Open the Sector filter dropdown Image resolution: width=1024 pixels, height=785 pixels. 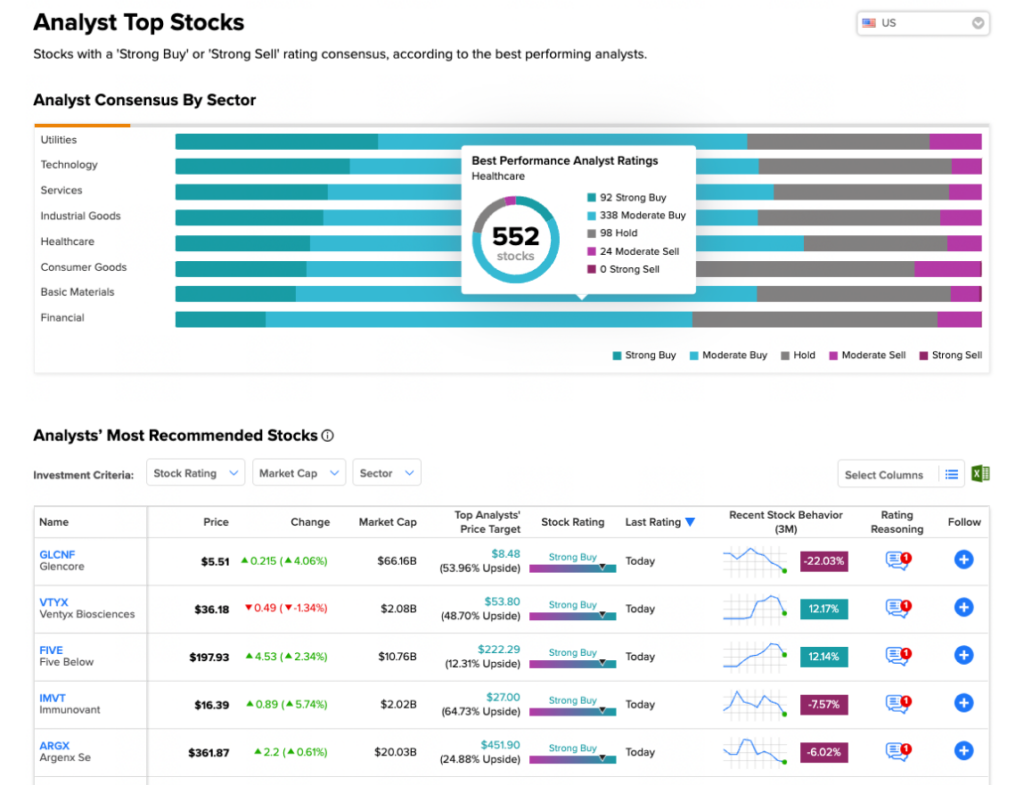click(387, 473)
